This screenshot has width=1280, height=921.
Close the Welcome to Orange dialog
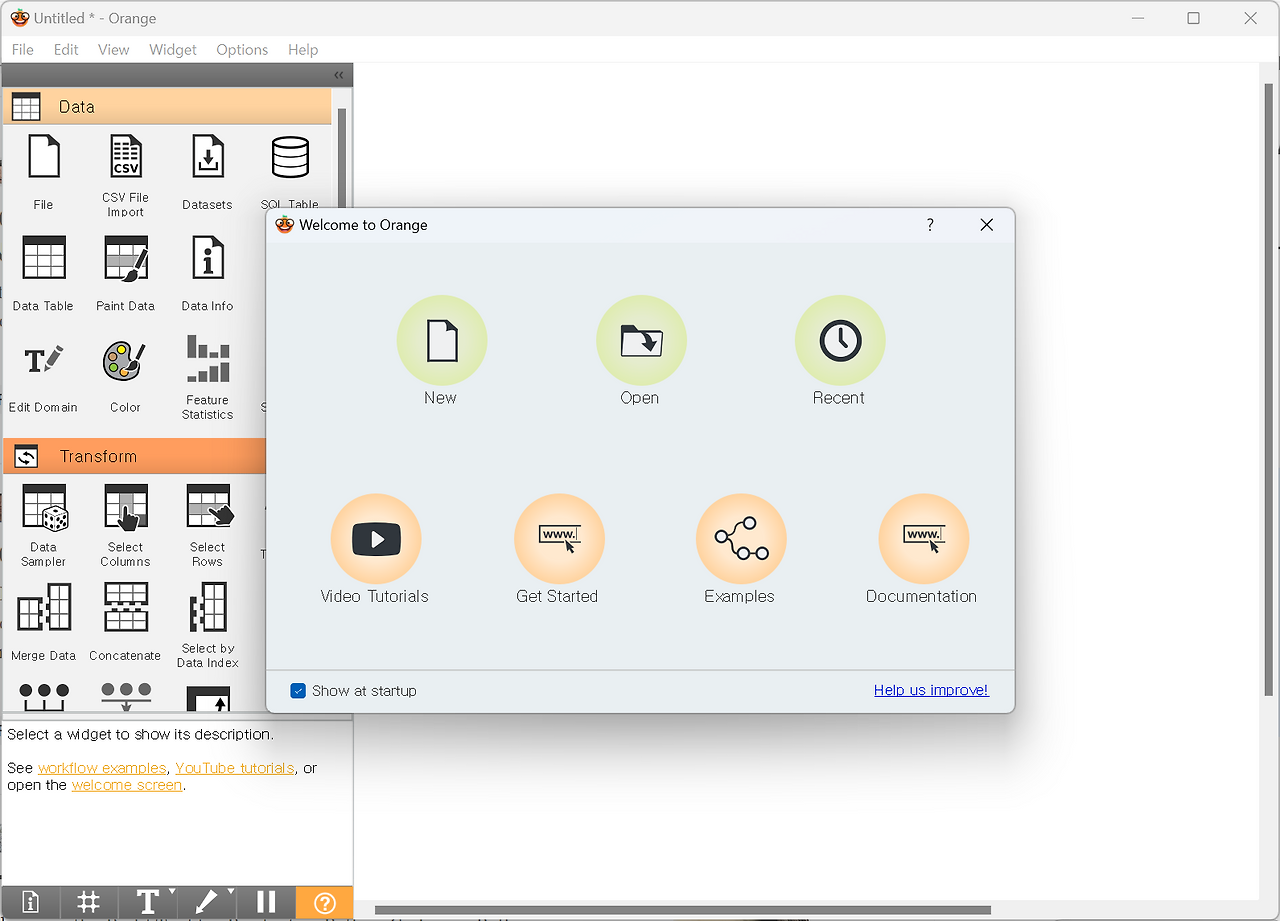(x=987, y=225)
